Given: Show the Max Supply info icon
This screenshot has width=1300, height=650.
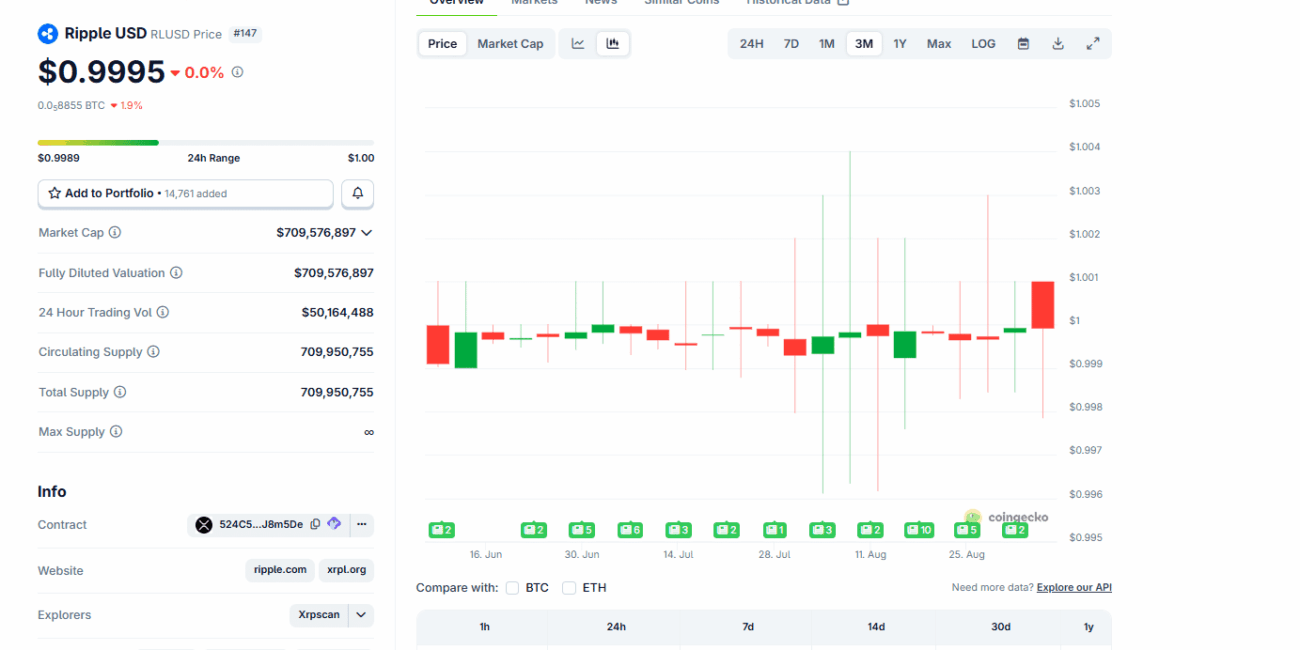Looking at the screenshot, I should (116, 432).
